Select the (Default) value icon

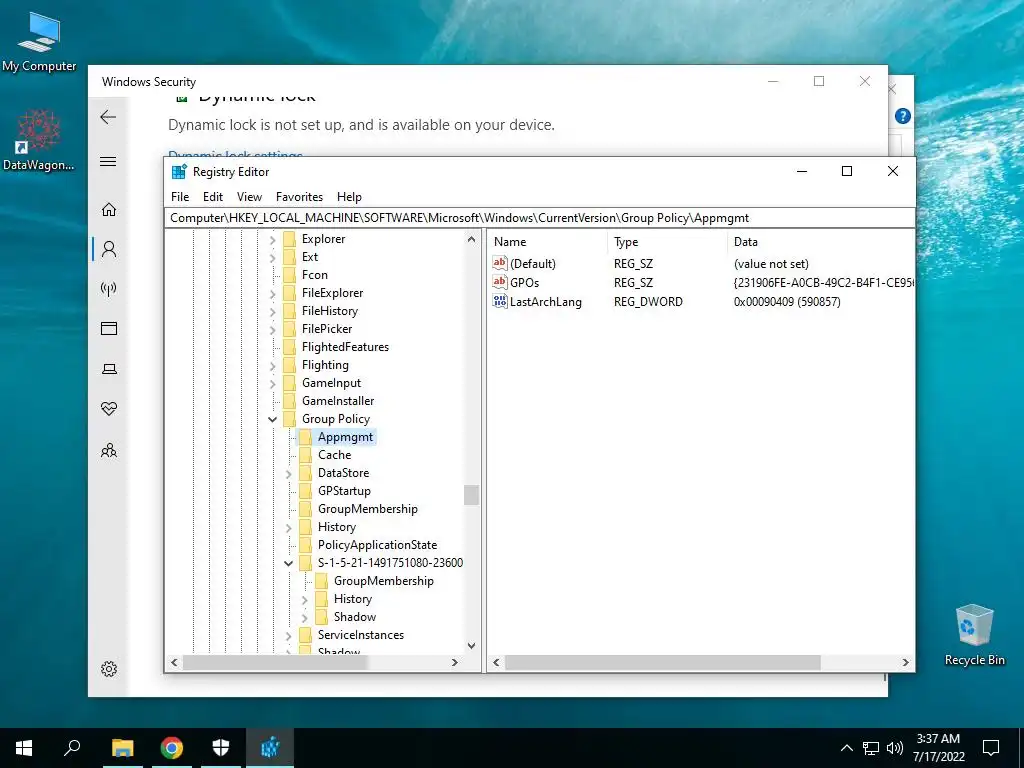coord(500,263)
